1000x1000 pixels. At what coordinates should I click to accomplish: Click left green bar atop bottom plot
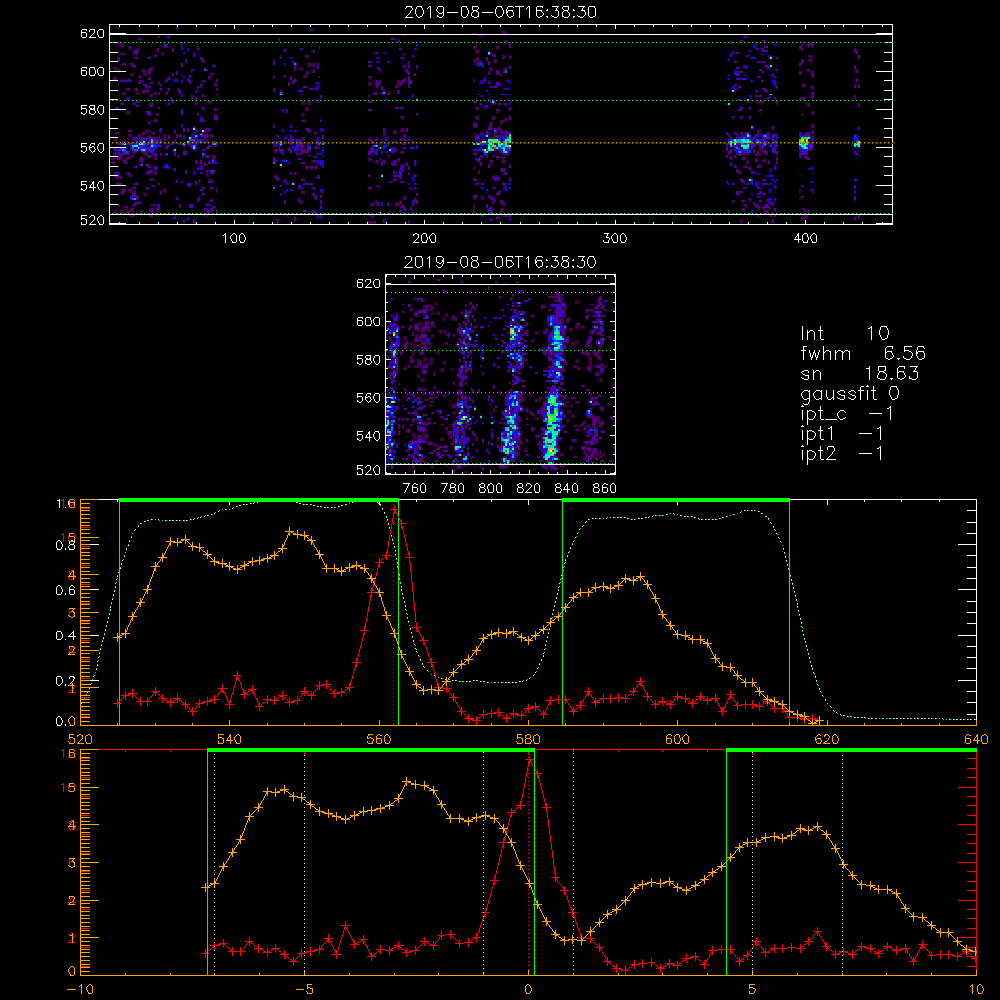coord(371,750)
